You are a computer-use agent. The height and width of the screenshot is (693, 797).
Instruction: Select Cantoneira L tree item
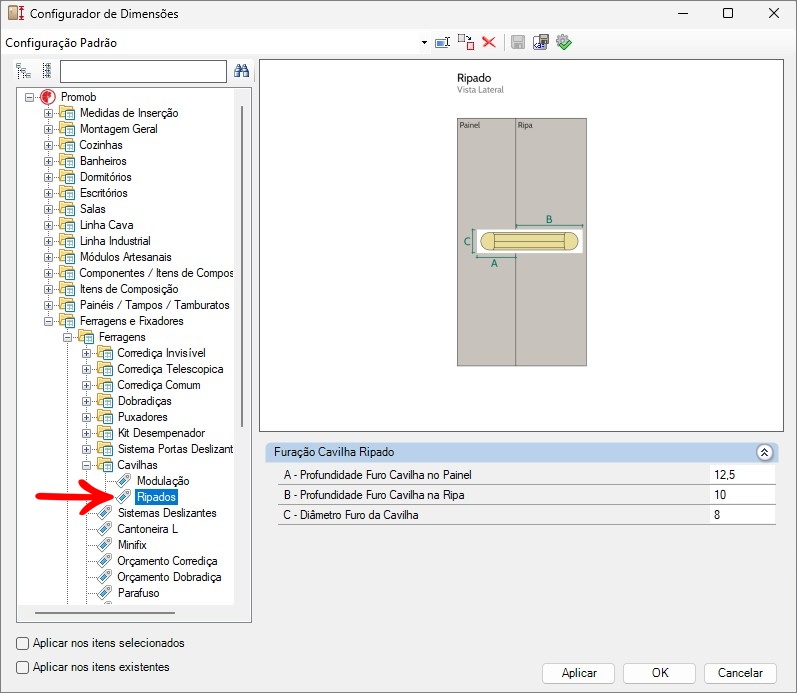(147, 529)
